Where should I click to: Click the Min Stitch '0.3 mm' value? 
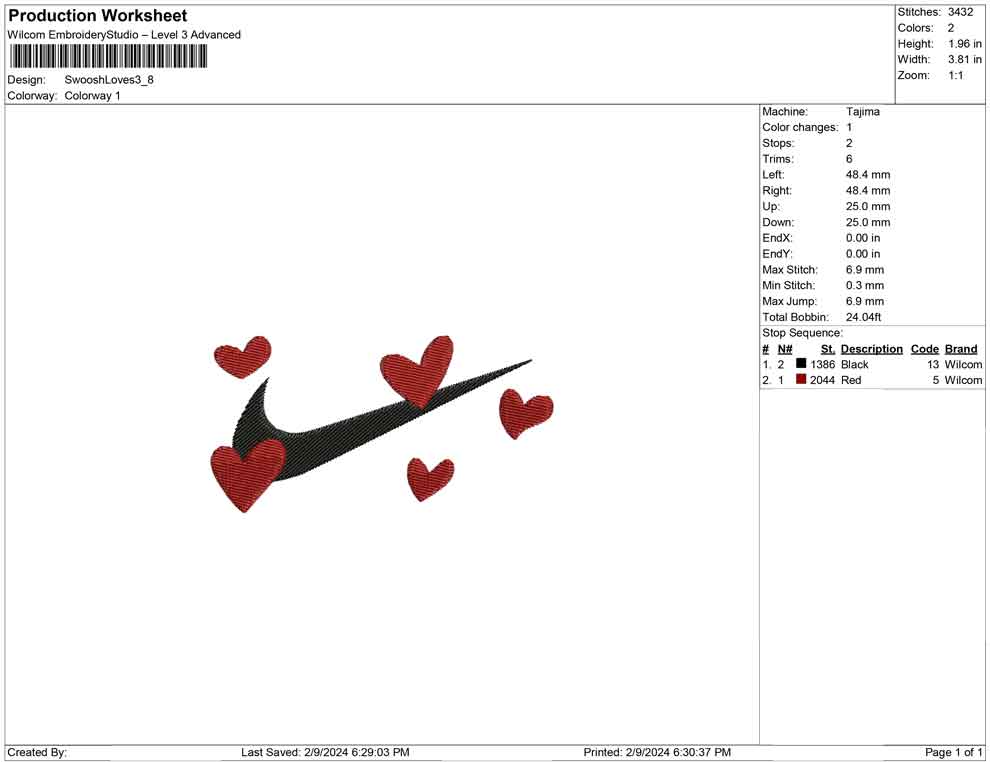click(x=865, y=285)
